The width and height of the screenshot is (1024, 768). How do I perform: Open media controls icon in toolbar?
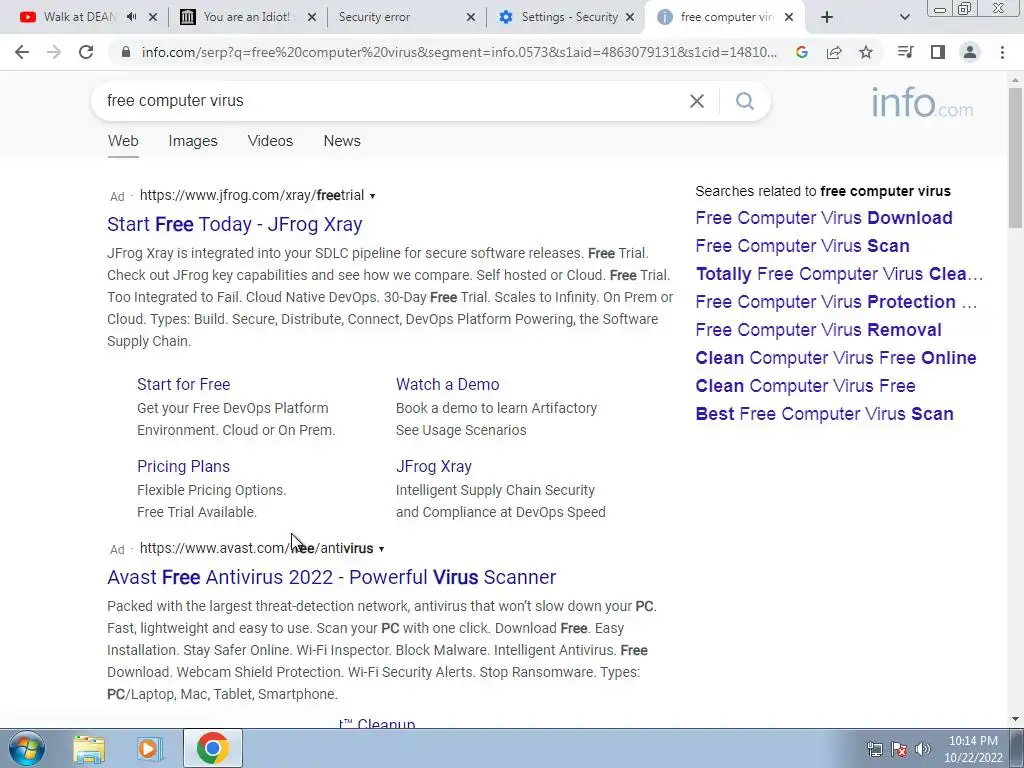(905, 52)
